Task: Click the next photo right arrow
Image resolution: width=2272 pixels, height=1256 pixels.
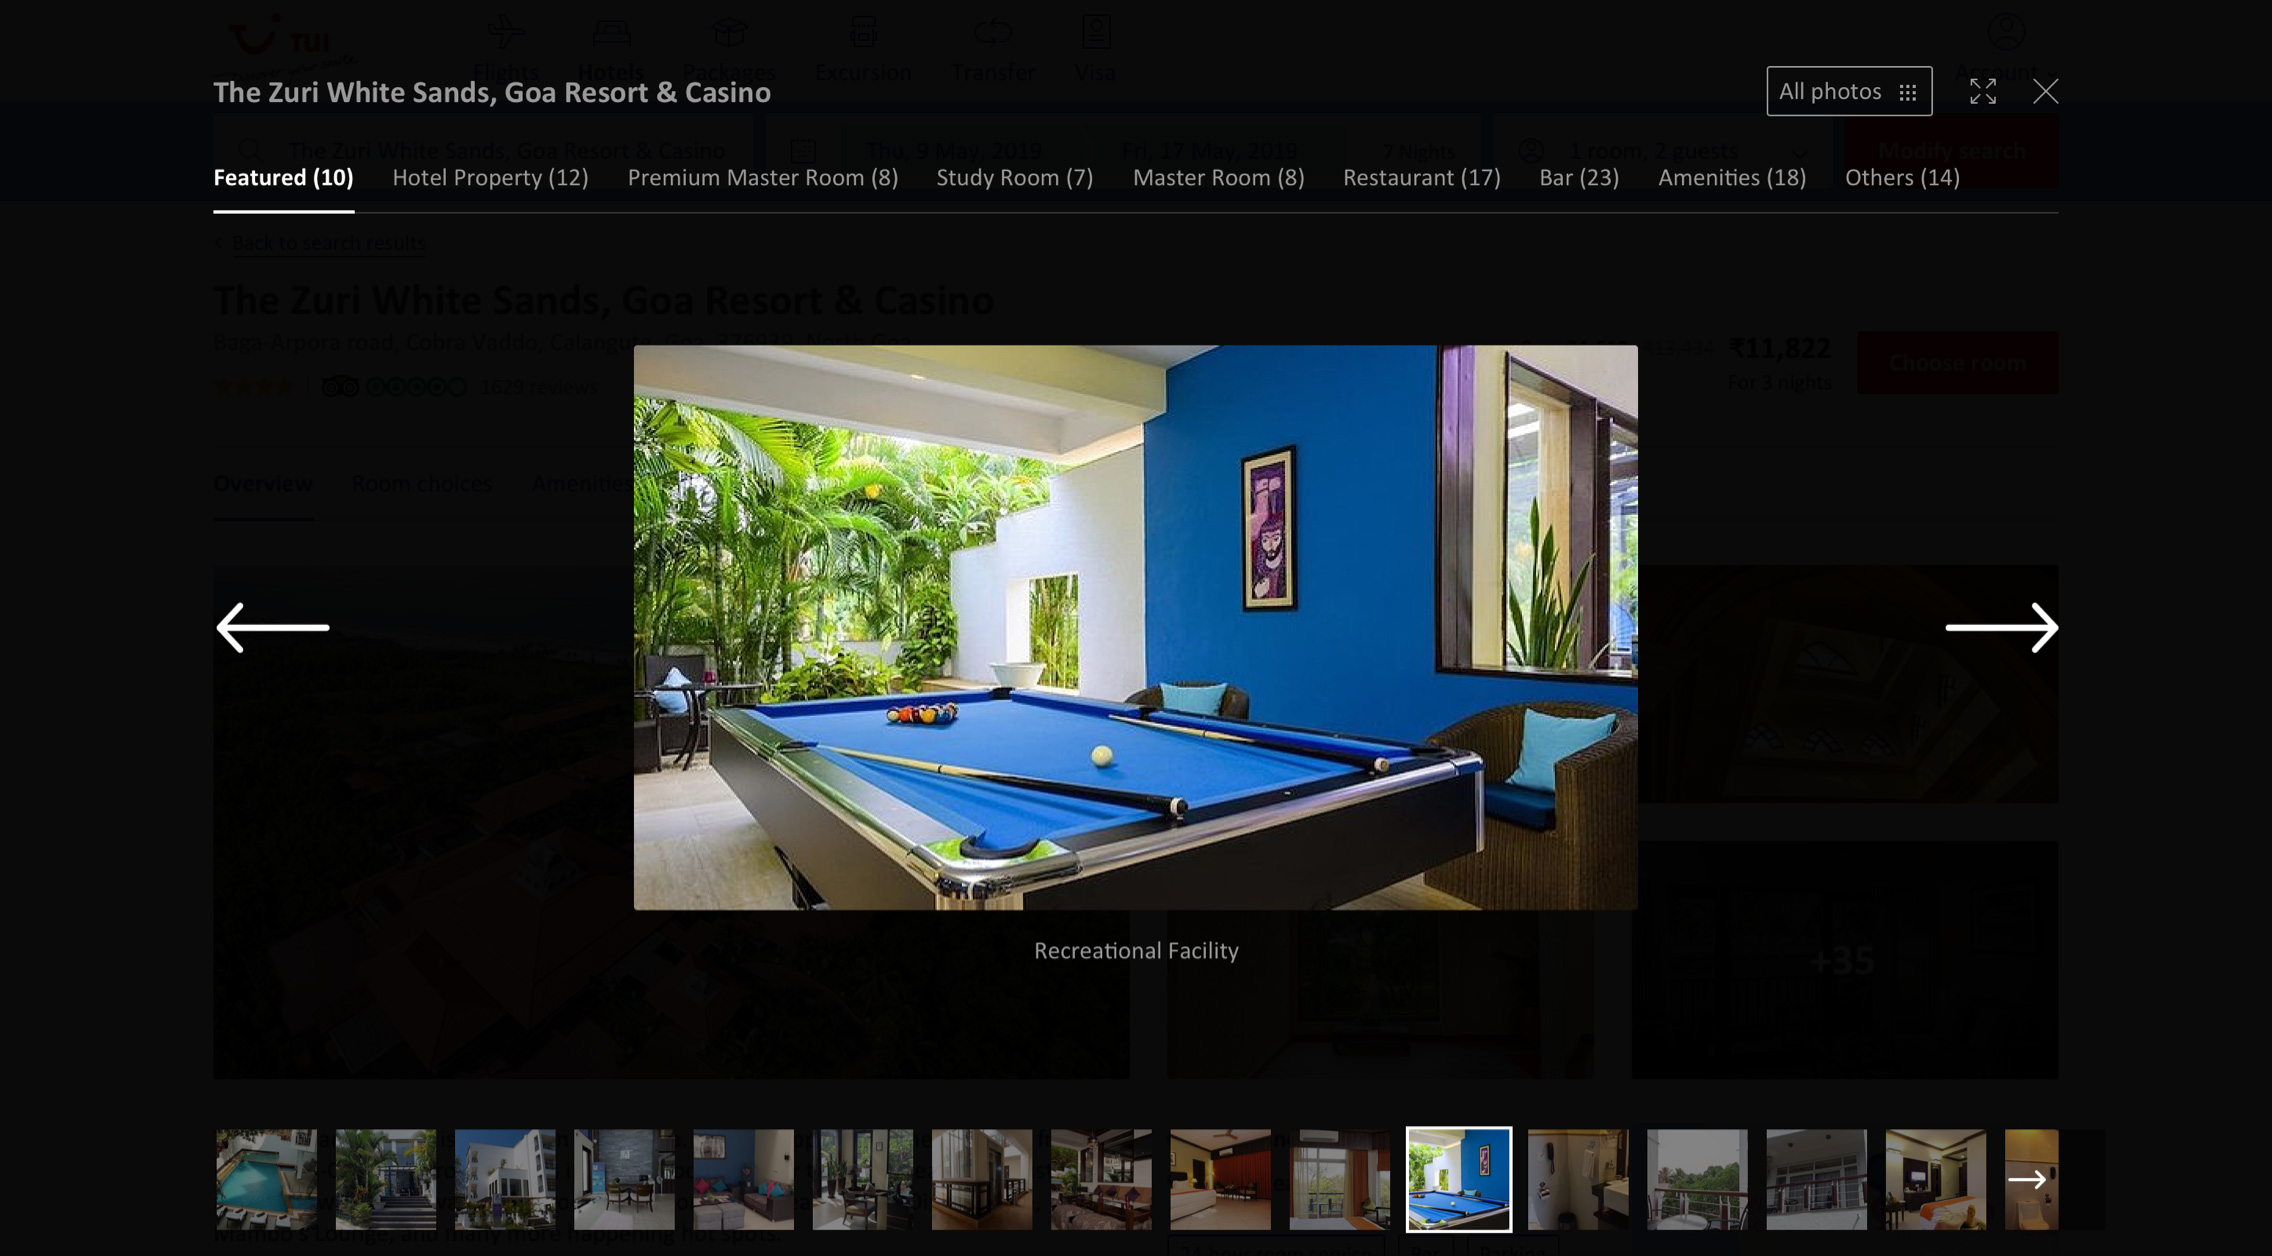Action: click(x=2001, y=627)
